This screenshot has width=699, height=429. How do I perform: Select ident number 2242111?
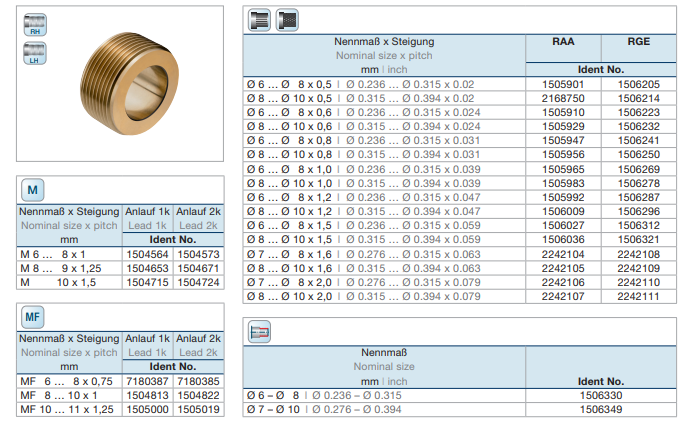coord(638,297)
